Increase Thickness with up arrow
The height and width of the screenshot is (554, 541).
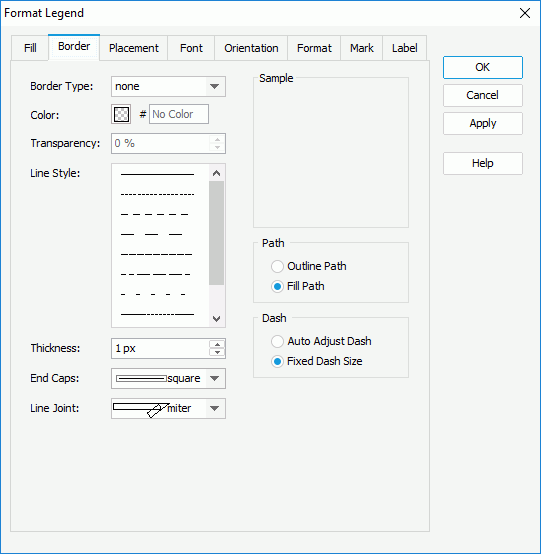[217, 344]
